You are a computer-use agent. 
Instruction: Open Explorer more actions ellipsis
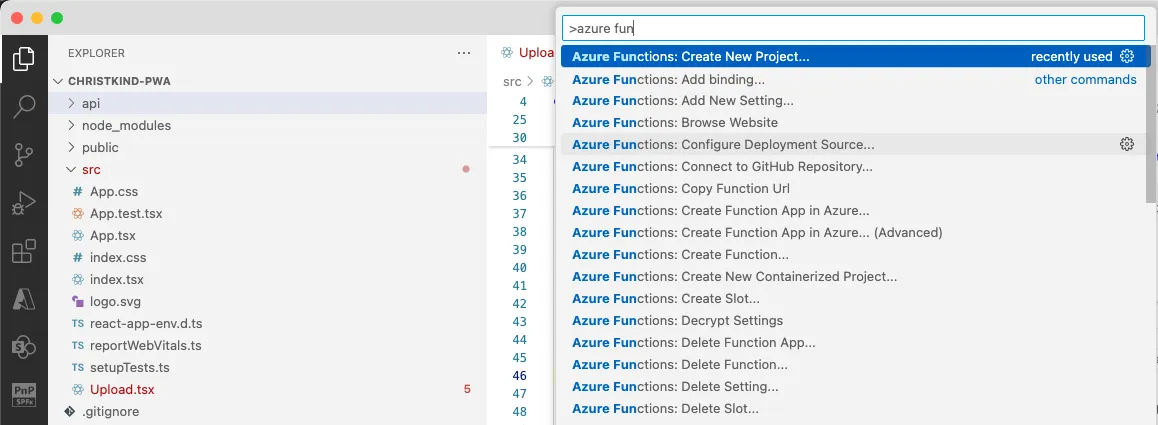[464, 53]
